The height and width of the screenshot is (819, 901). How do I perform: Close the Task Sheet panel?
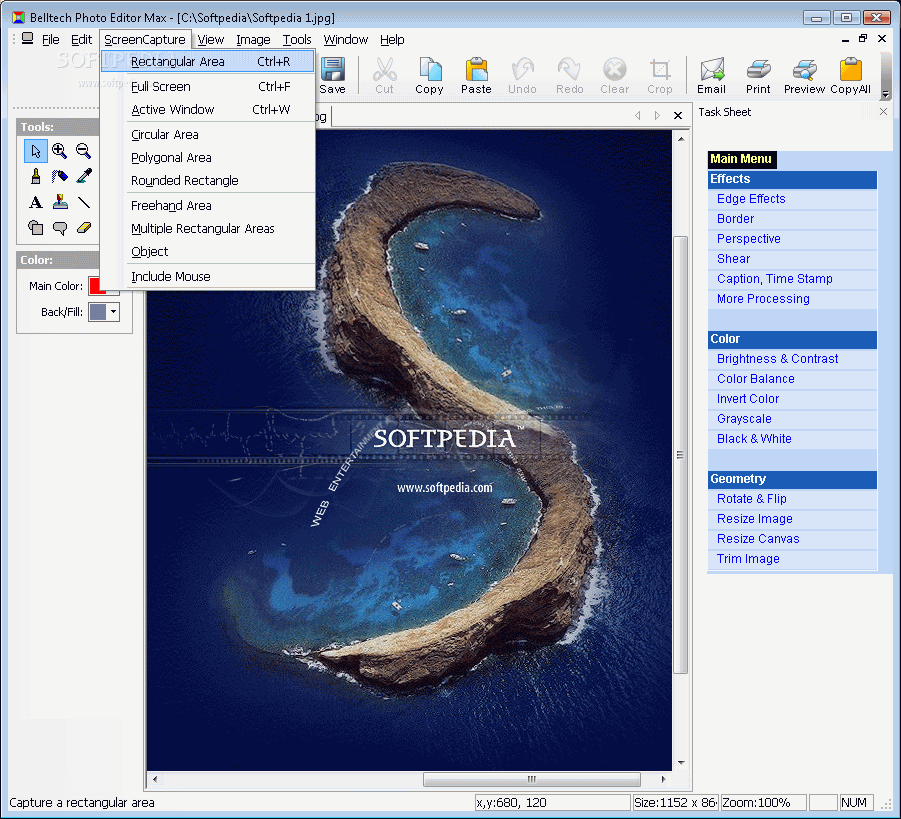(x=883, y=112)
